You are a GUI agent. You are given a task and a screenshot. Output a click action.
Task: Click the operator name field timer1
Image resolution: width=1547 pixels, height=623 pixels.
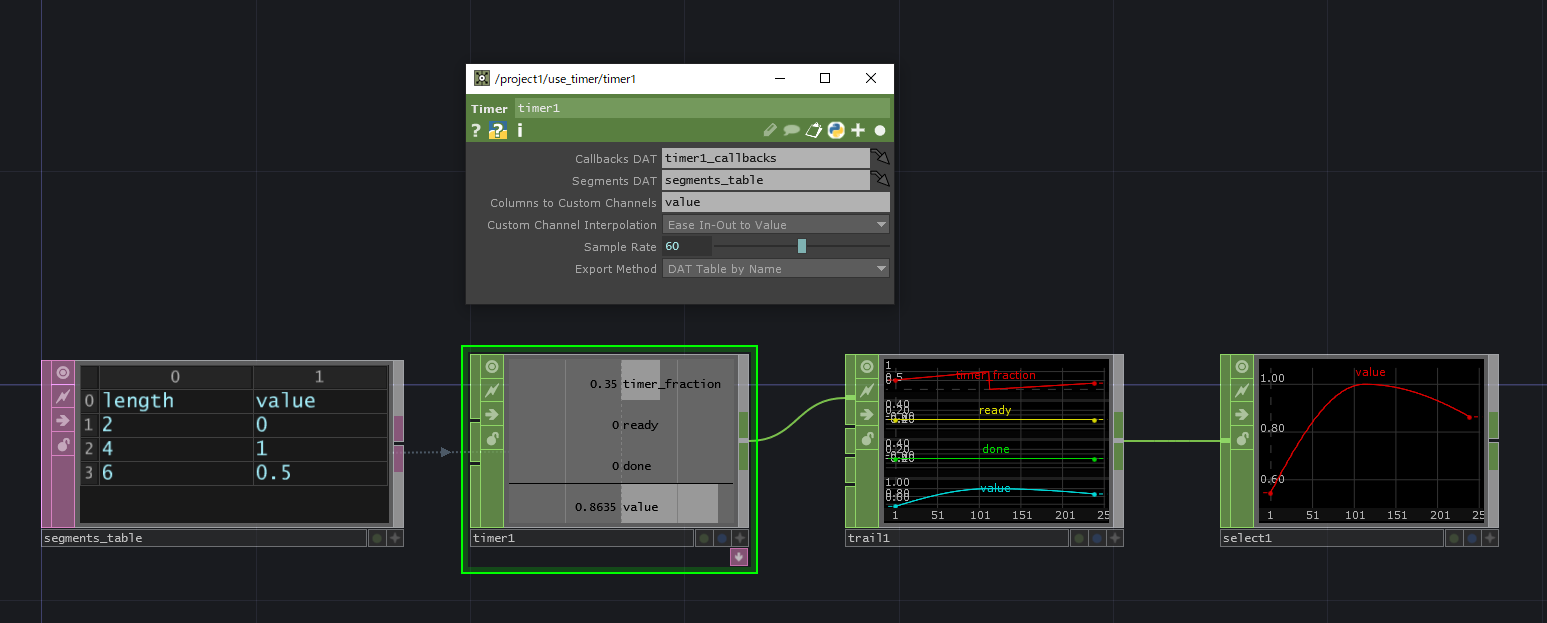tap(702, 108)
